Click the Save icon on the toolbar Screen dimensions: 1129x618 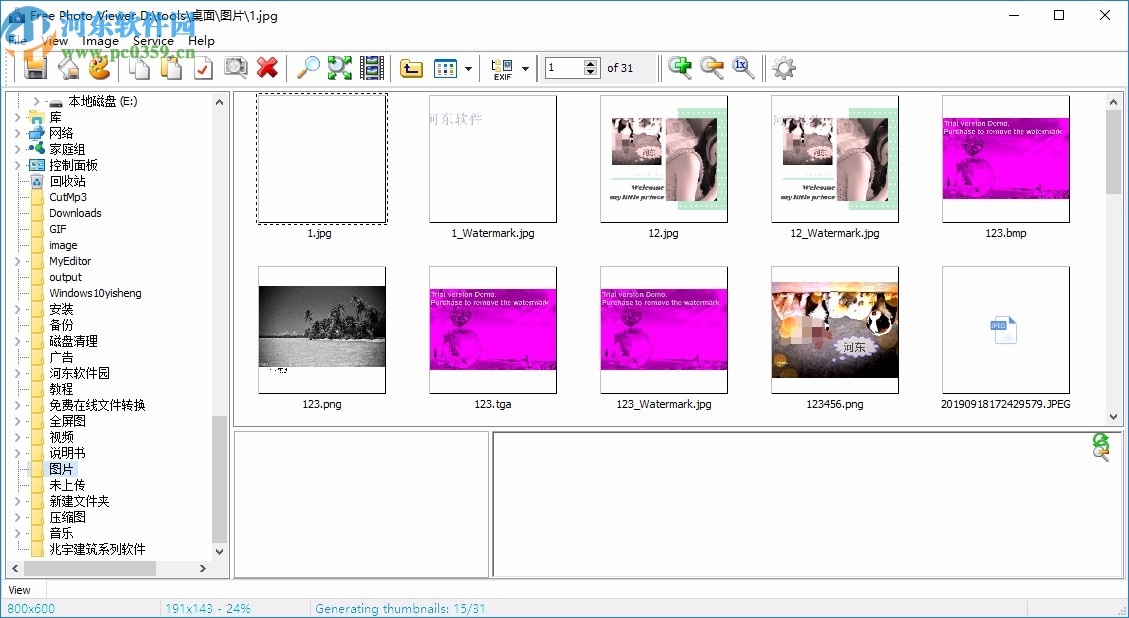click(34, 67)
